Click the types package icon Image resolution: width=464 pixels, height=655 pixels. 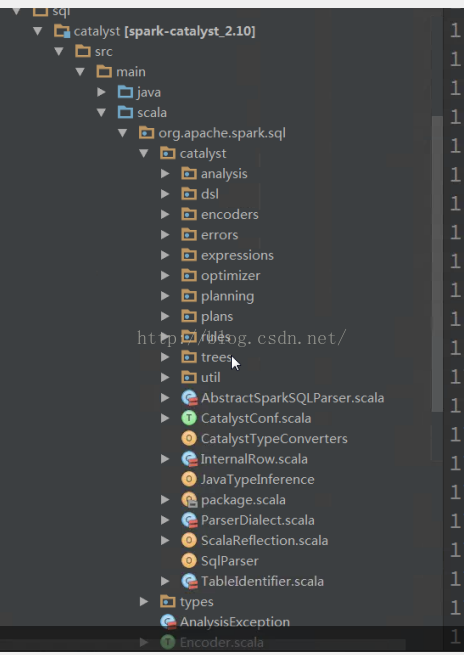point(167,602)
